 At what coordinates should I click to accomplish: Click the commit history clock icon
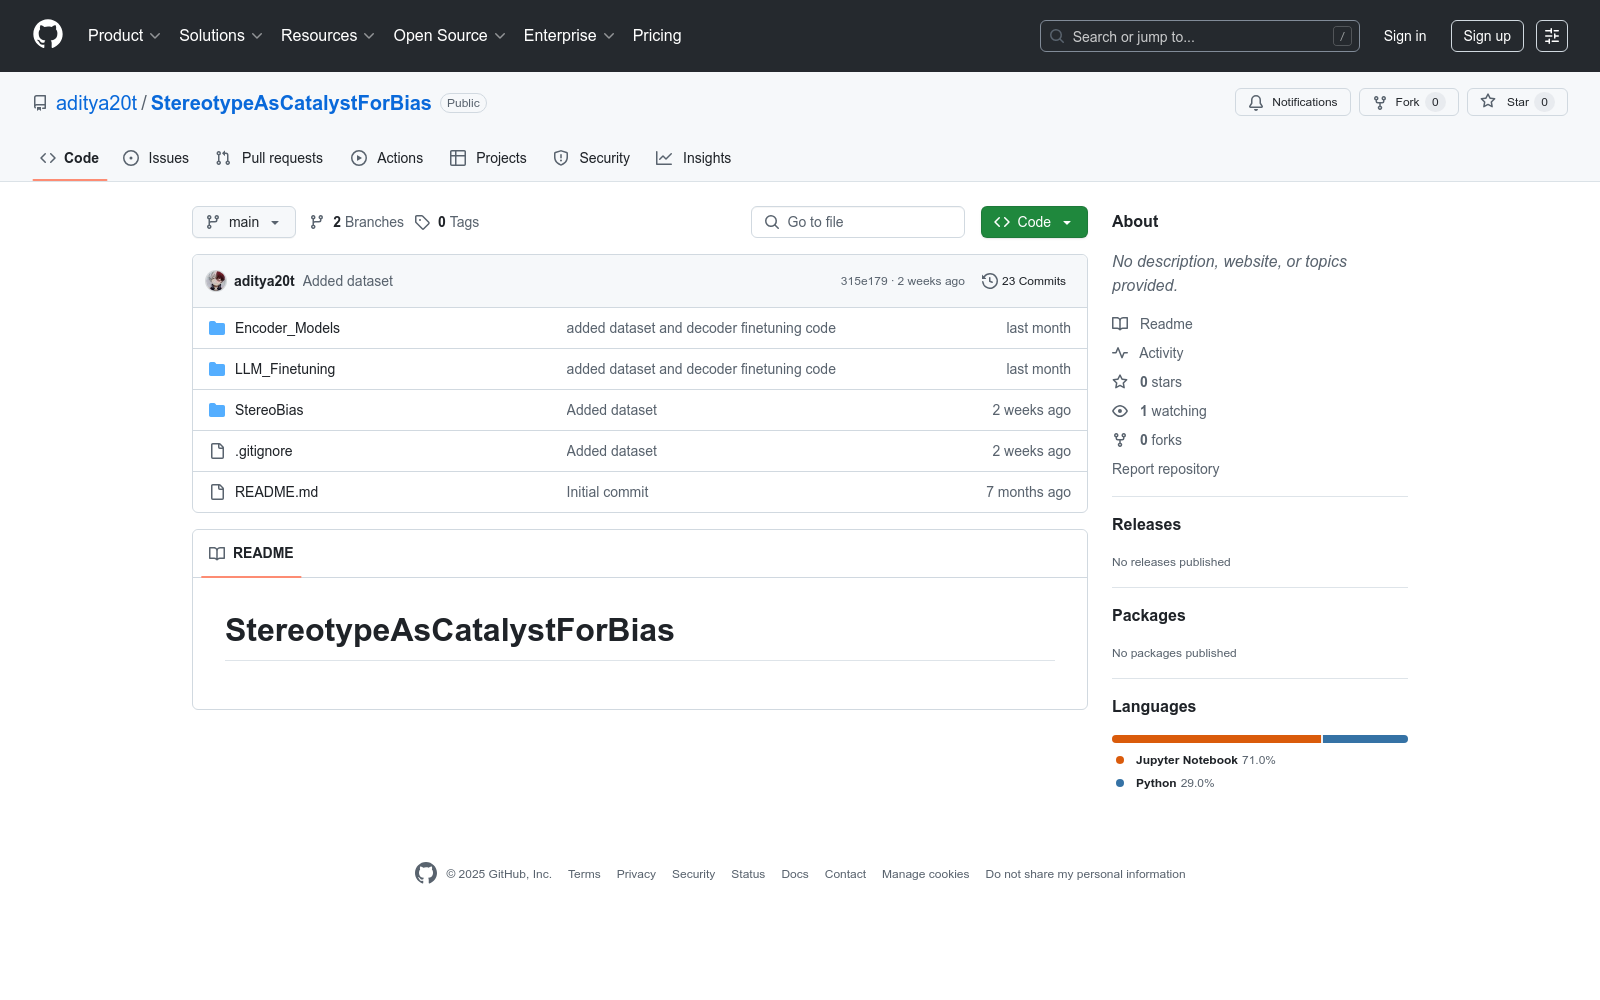pyautogui.click(x=990, y=281)
